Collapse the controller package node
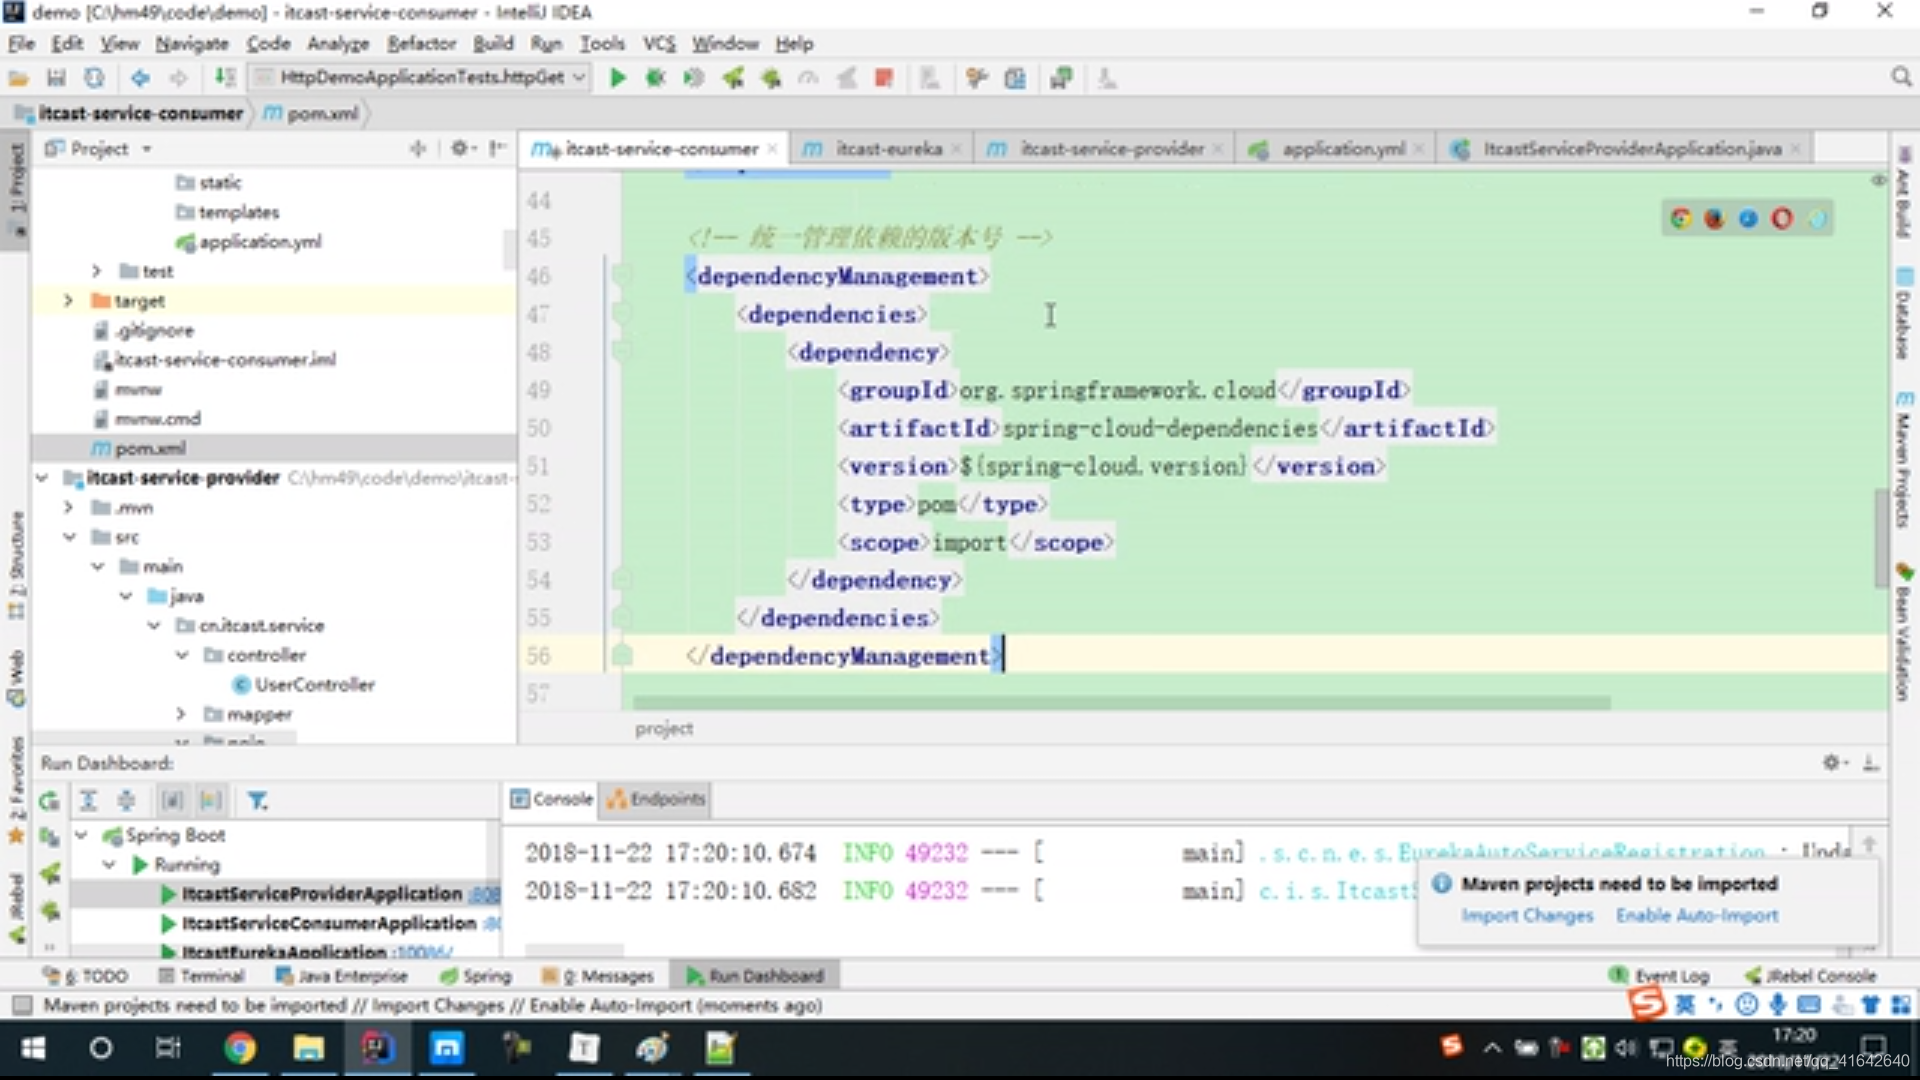Screen dimensions: 1920x1080 [x=182, y=655]
